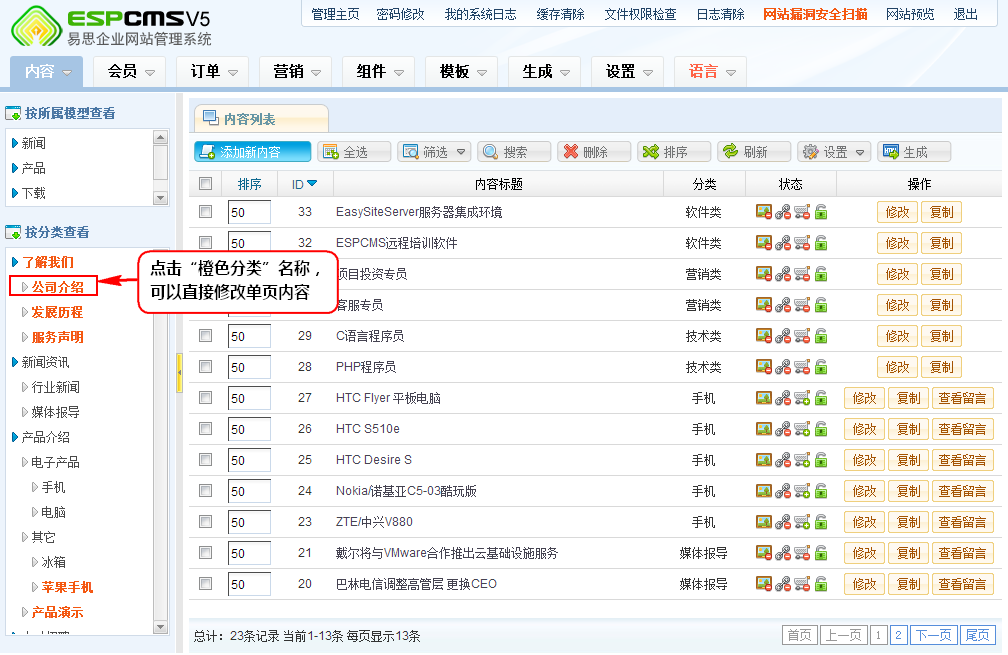Open 网站漏洞安全扫描 link
This screenshot has width=1008, height=655.
815,15
